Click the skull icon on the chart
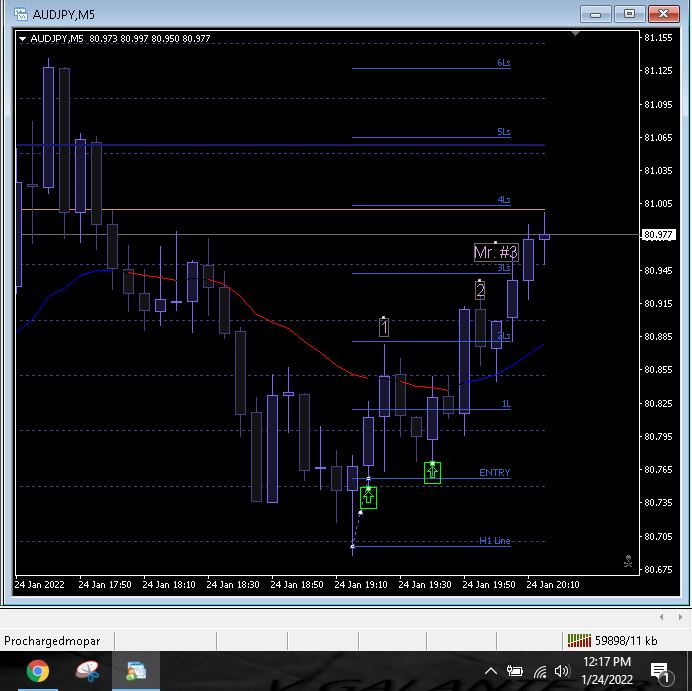The width and height of the screenshot is (692, 691). coord(628,561)
